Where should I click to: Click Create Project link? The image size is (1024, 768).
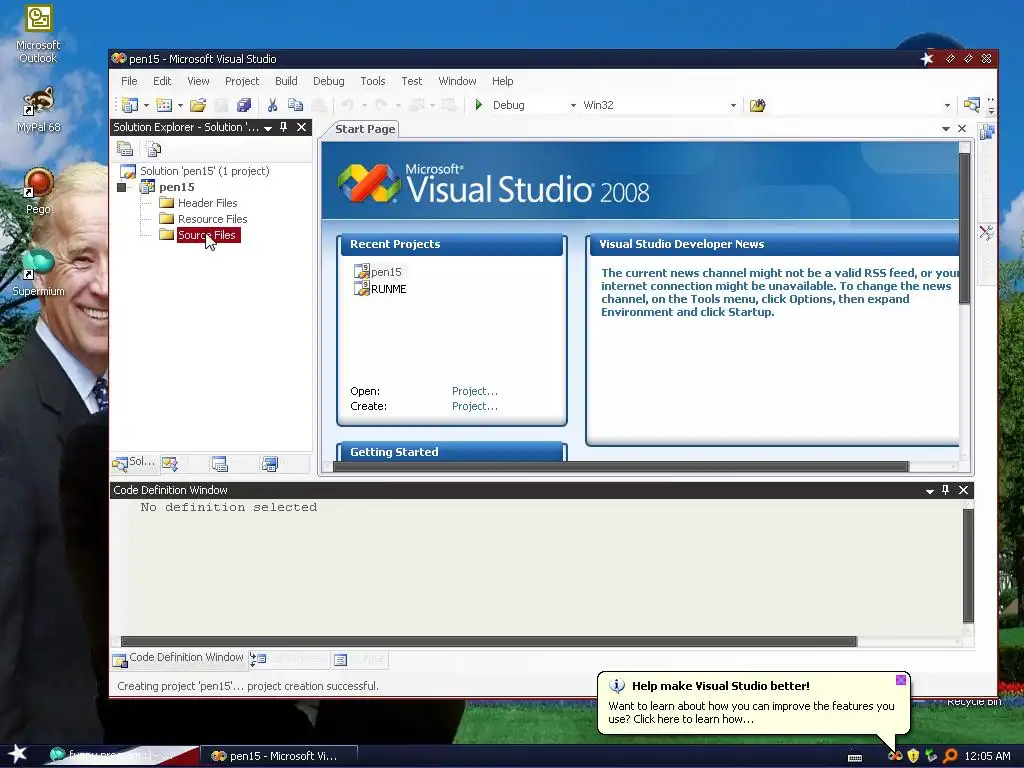[x=475, y=406]
